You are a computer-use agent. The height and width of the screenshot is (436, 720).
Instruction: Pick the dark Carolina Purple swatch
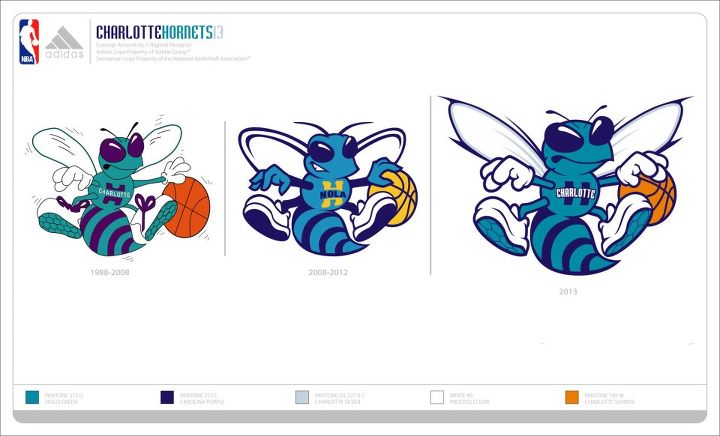point(167,397)
